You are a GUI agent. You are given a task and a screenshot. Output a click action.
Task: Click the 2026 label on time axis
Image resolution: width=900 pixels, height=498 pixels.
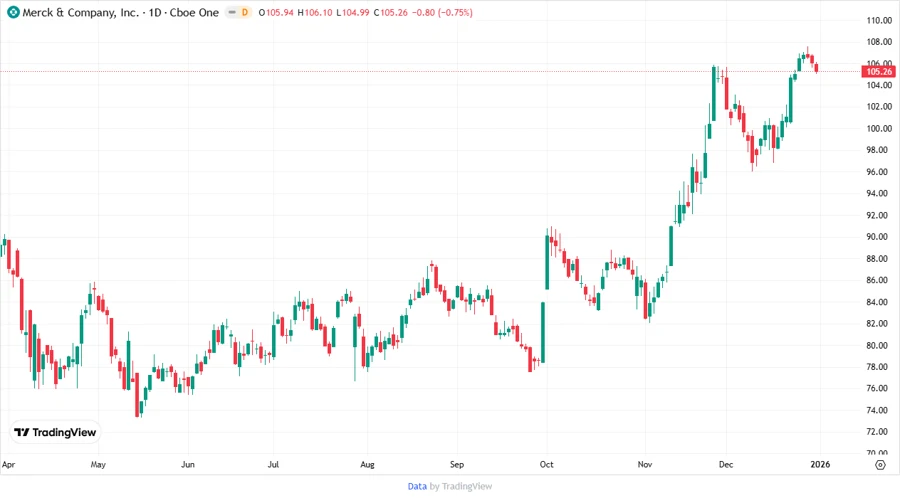(x=820, y=465)
